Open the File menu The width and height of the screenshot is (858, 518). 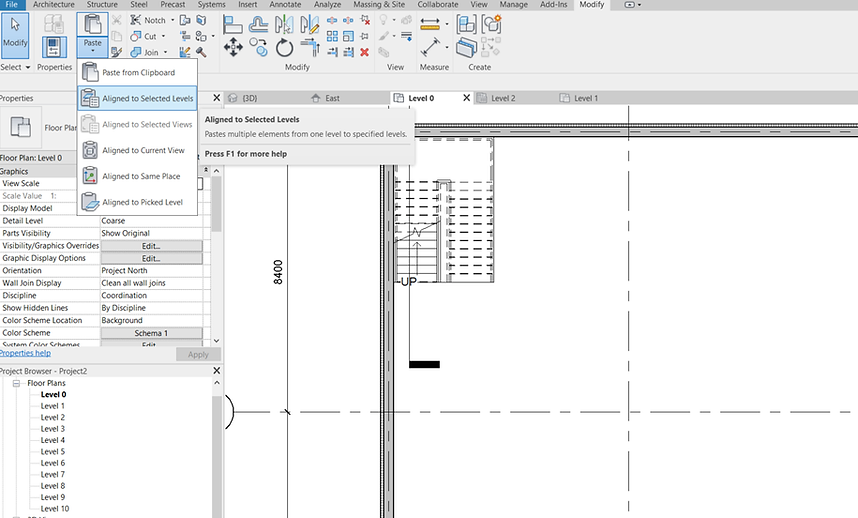click(11, 4)
